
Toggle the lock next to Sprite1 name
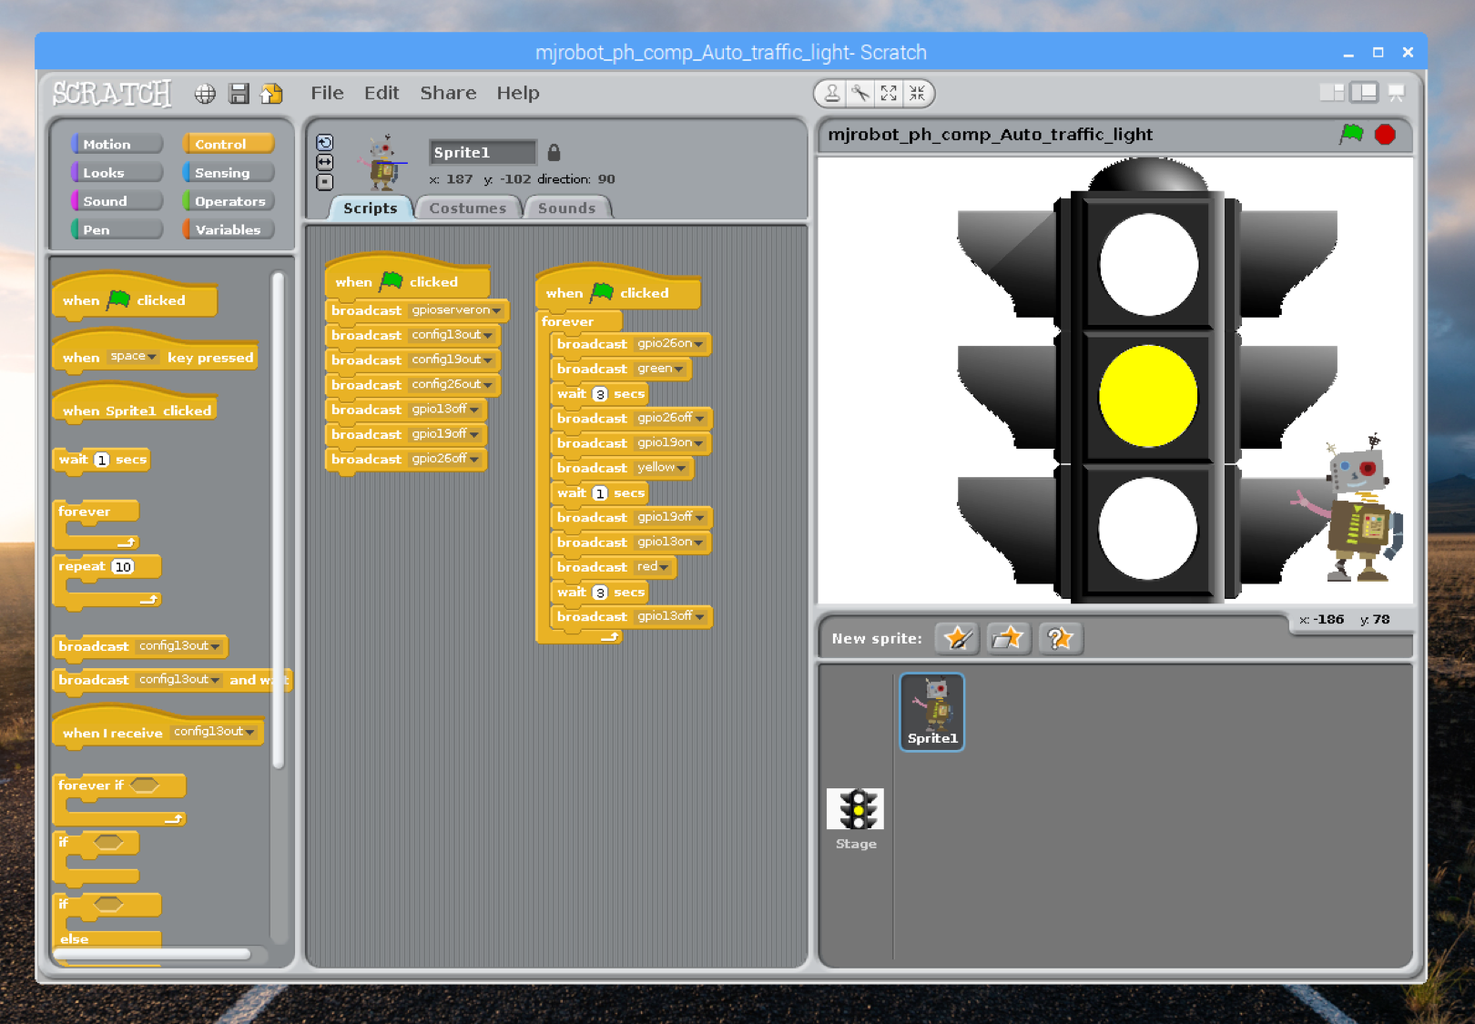coord(553,152)
